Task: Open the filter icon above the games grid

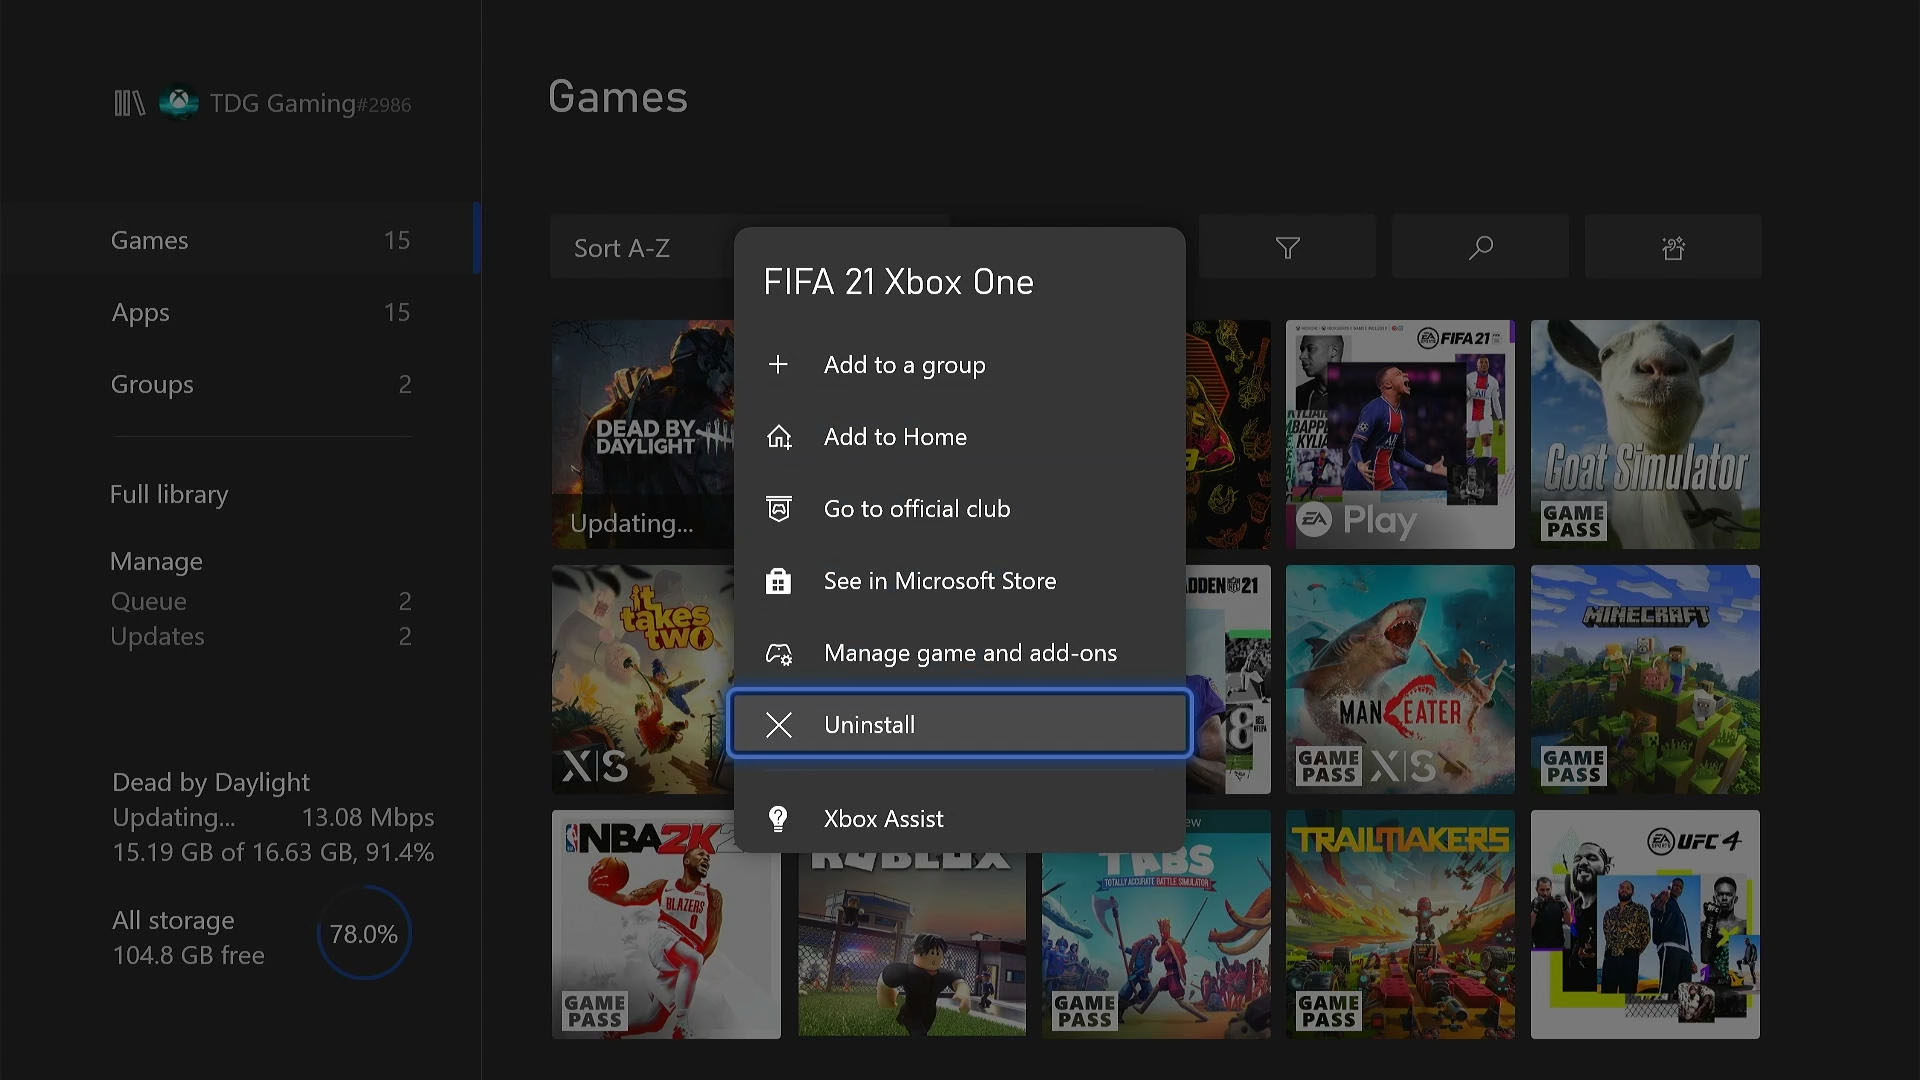Action: (x=1287, y=247)
